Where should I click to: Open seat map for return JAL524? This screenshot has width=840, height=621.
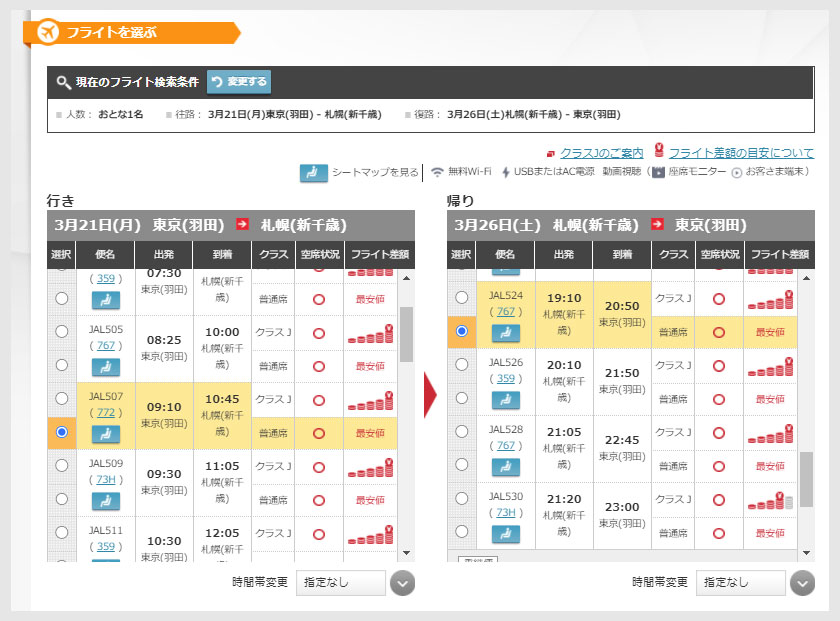pyautogui.click(x=506, y=333)
